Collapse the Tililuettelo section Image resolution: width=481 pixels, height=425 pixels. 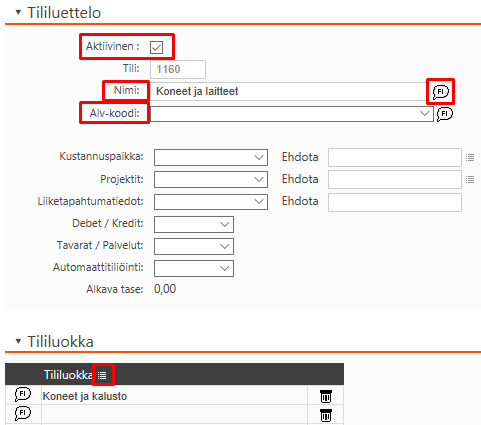point(18,13)
